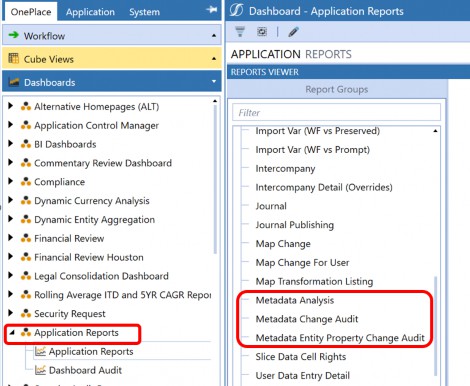Viewport: 470px width, 386px height.
Task: Select Import Var (WF vs Preserved) report
Action: [x=318, y=131]
